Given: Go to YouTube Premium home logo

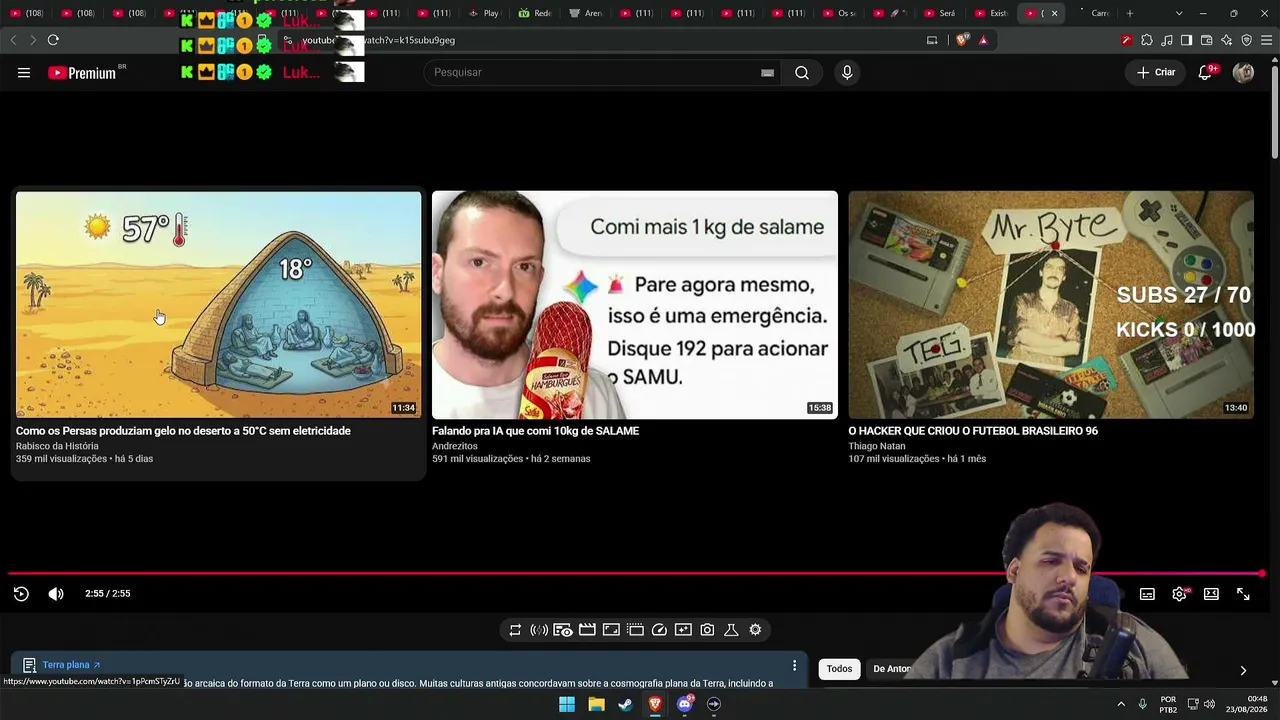Looking at the screenshot, I should [x=82, y=72].
